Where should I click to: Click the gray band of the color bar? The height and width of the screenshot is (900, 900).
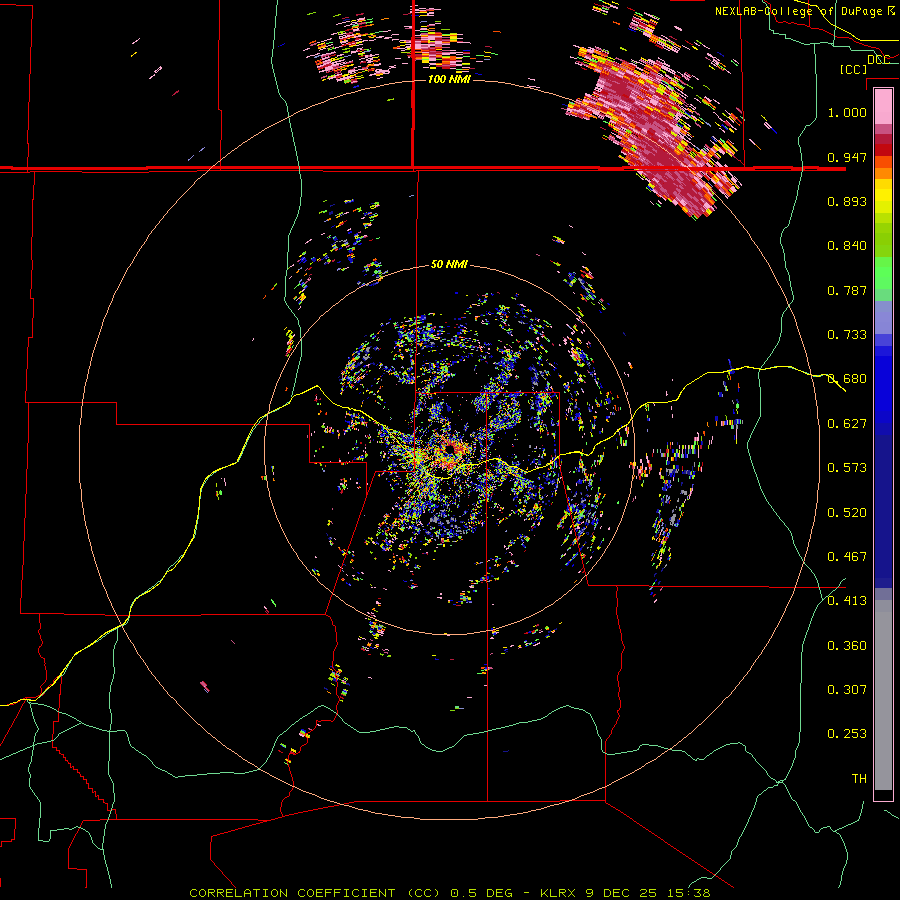click(x=883, y=695)
